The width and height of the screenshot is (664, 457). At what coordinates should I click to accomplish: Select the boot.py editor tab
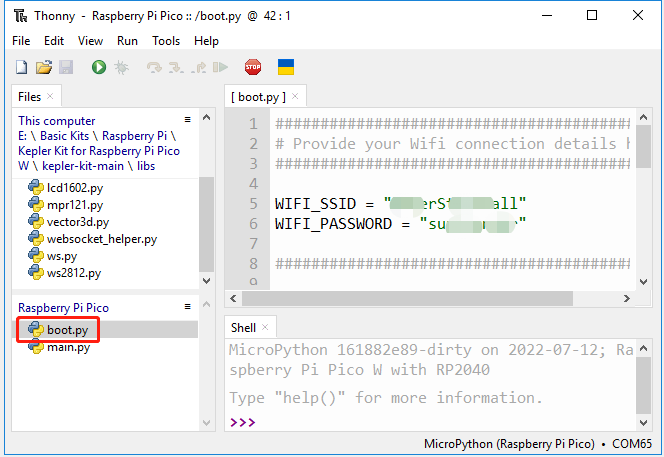tap(258, 97)
